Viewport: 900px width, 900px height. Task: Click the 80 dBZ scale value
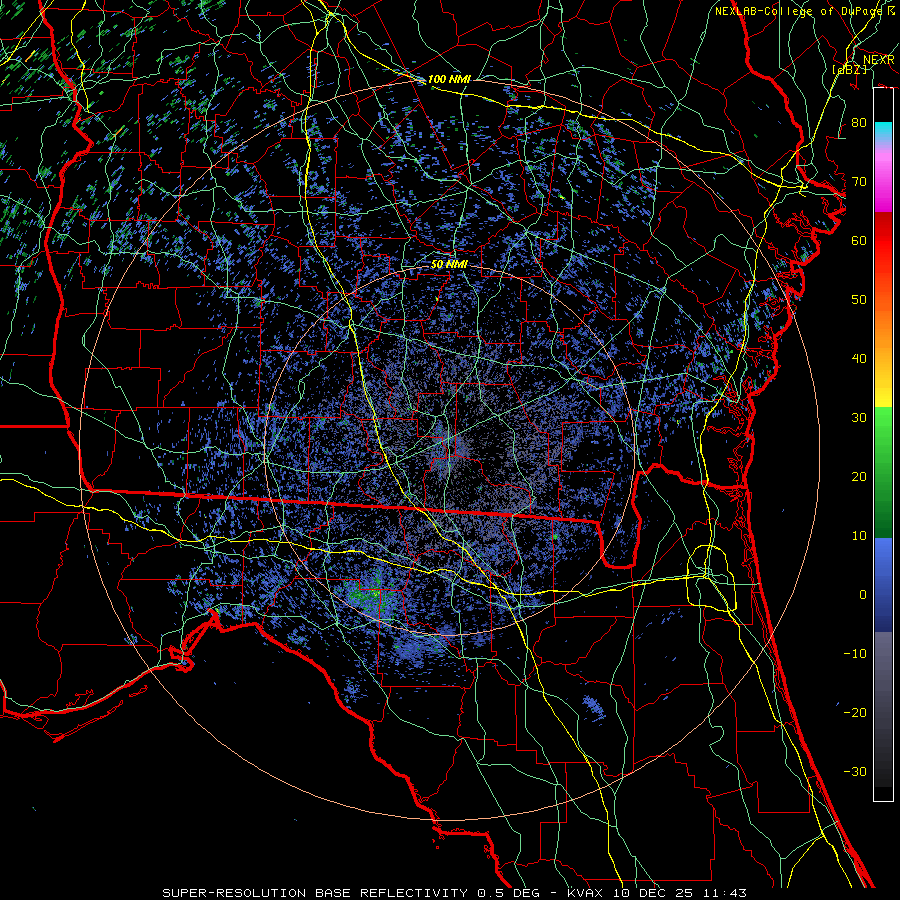[x=859, y=122]
